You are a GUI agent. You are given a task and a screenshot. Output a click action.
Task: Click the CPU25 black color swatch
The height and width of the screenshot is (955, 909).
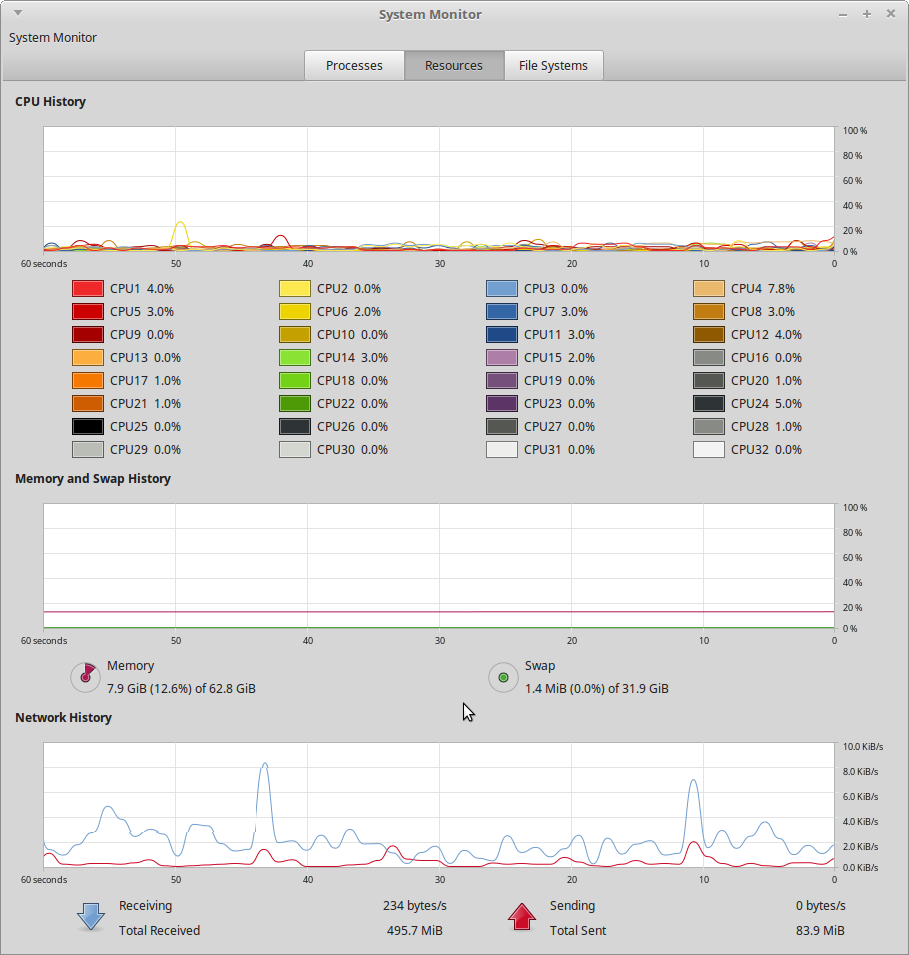click(88, 427)
